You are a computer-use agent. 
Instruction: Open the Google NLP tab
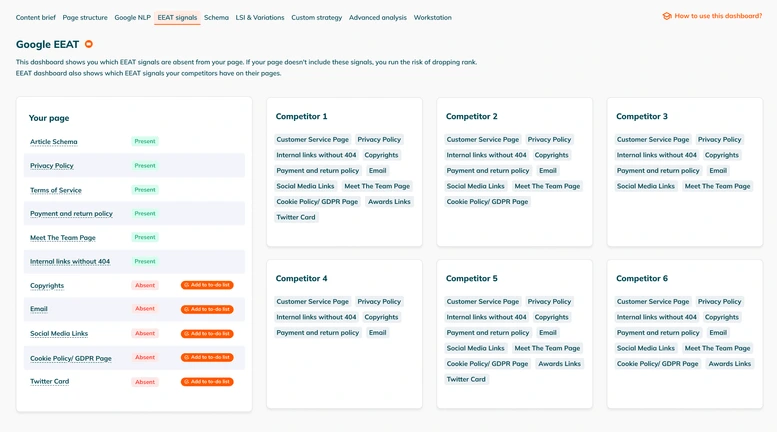coord(132,17)
